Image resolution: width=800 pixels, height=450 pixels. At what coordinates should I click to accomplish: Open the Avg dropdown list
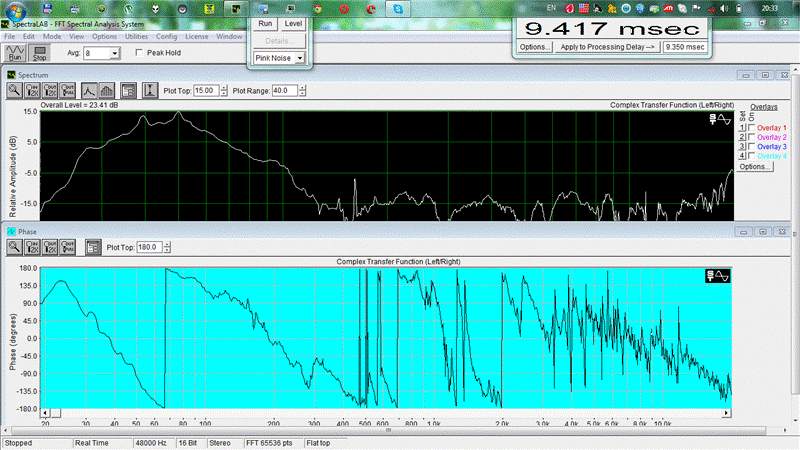[115, 53]
